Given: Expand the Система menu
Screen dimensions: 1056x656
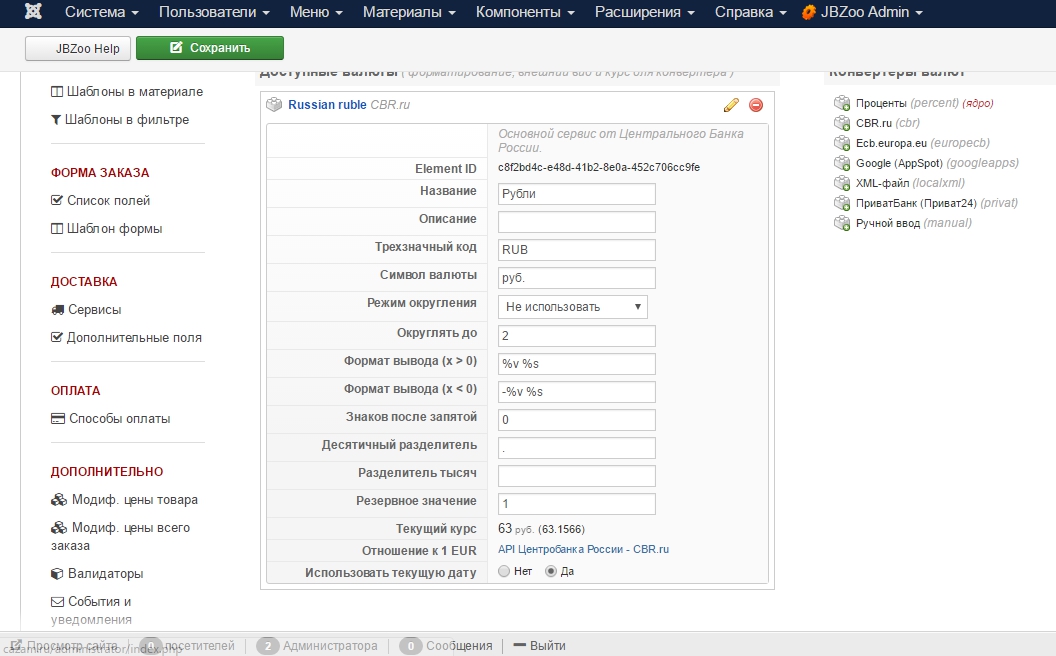Looking at the screenshot, I should pyautogui.click(x=101, y=13).
